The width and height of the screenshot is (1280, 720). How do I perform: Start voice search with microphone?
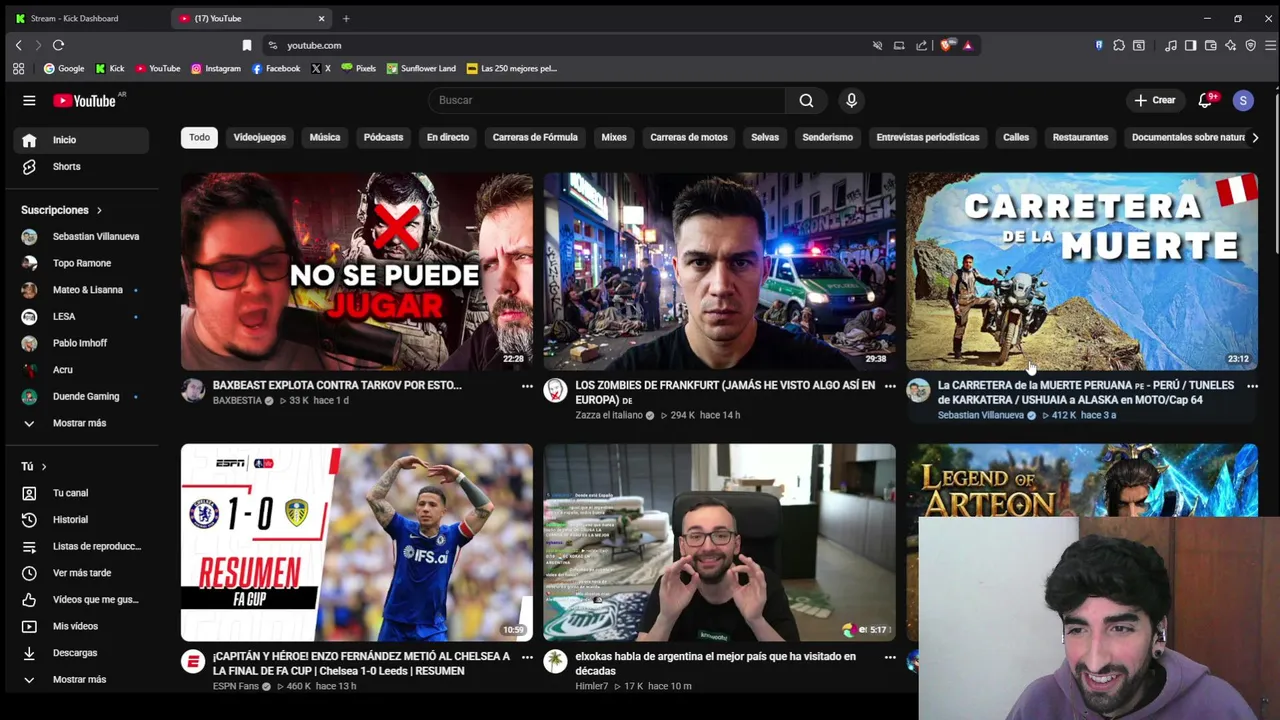pos(852,100)
